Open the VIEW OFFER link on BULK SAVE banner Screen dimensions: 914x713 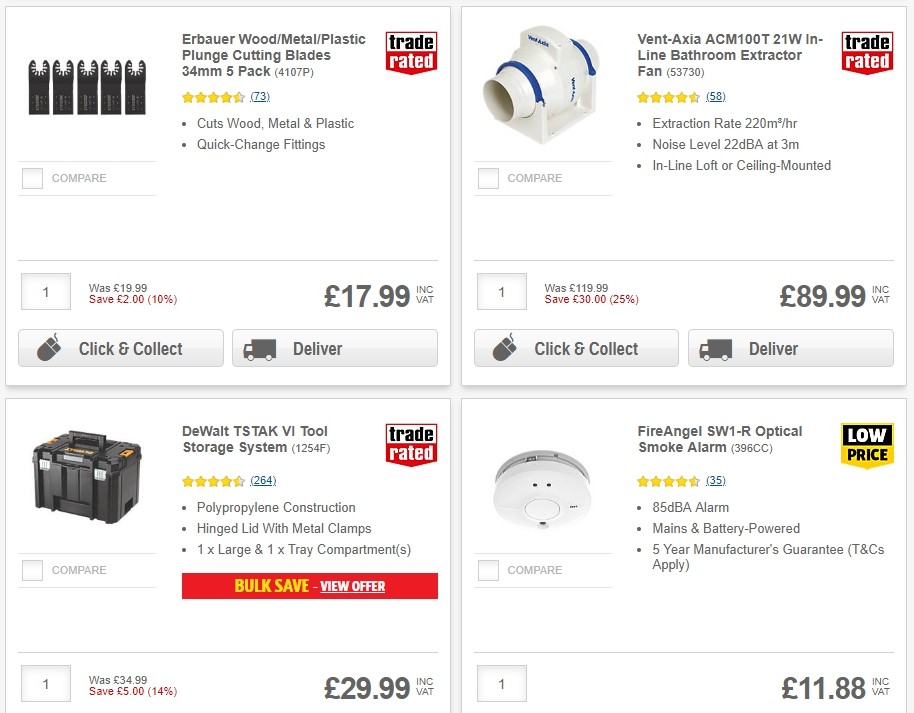(353, 586)
